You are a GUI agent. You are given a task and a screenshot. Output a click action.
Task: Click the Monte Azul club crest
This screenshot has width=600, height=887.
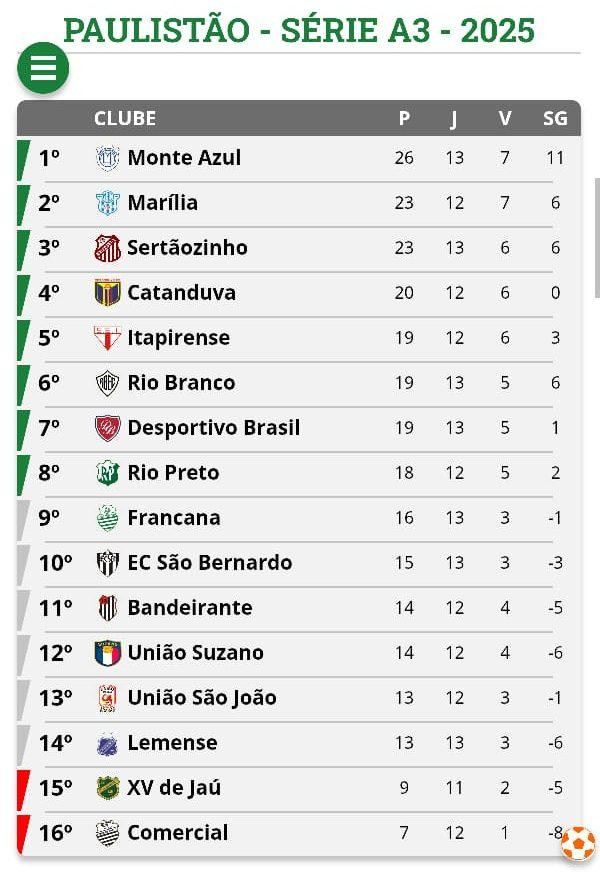(x=107, y=158)
